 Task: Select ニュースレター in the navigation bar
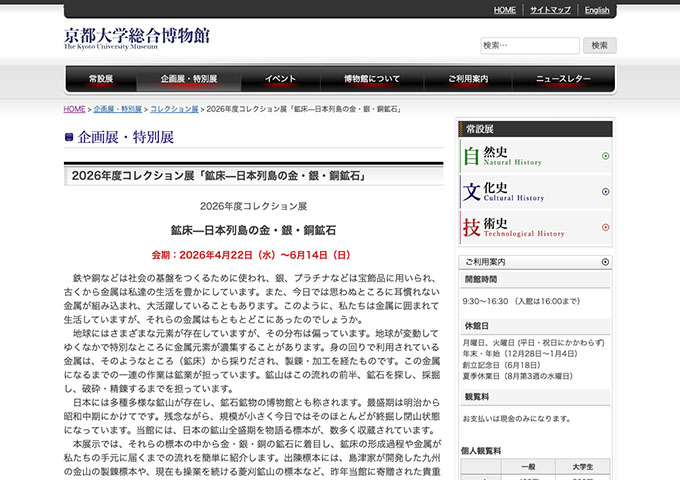(x=563, y=79)
